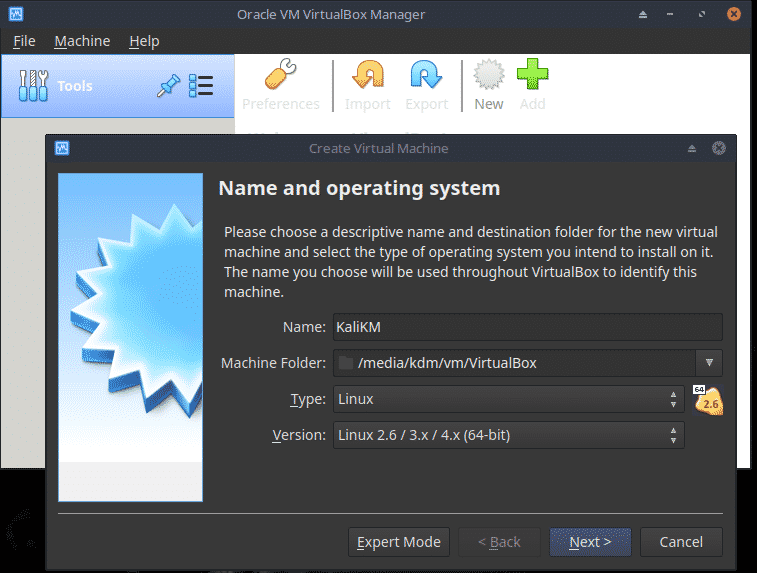
Task: Open the Type dropdown showing Linux
Action: pyautogui.click(x=508, y=399)
